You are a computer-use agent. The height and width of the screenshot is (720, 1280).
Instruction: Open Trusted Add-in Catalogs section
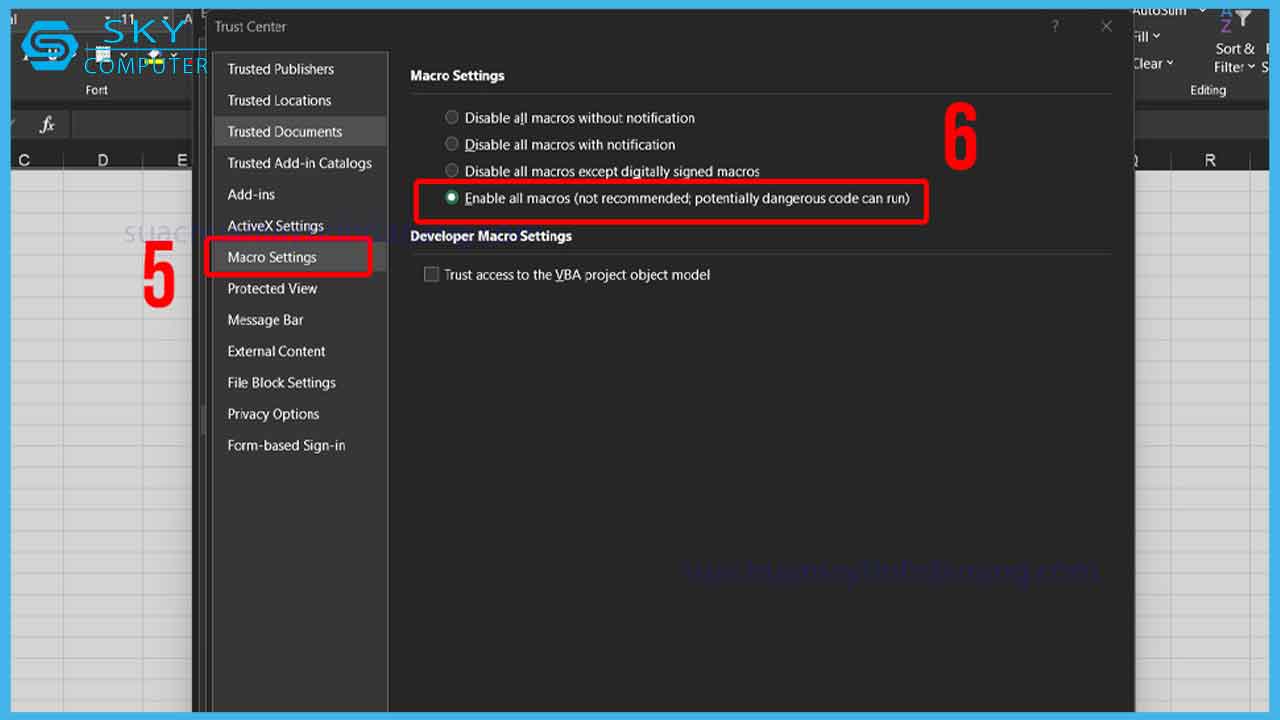coord(300,163)
